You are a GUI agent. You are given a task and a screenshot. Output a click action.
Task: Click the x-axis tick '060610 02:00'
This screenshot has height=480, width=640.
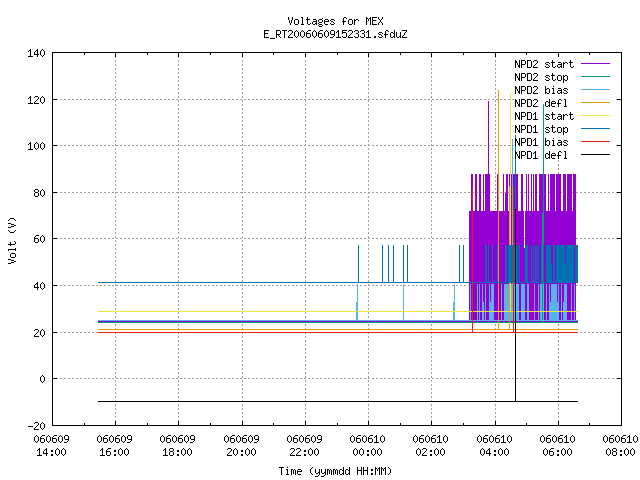431,446
